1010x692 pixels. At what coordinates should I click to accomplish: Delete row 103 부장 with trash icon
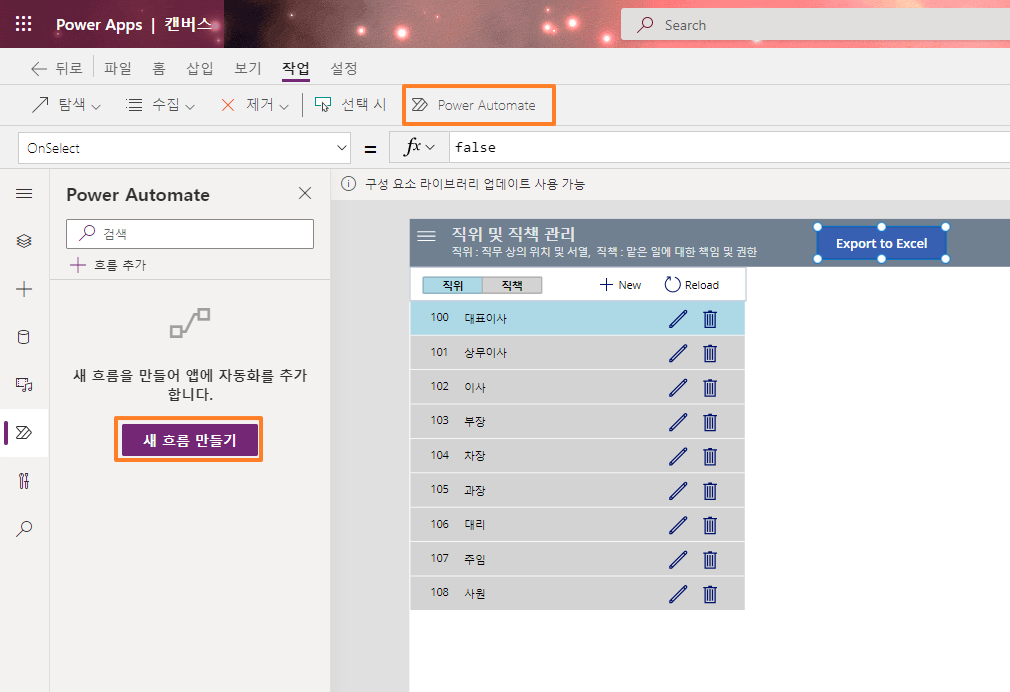point(710,422)
